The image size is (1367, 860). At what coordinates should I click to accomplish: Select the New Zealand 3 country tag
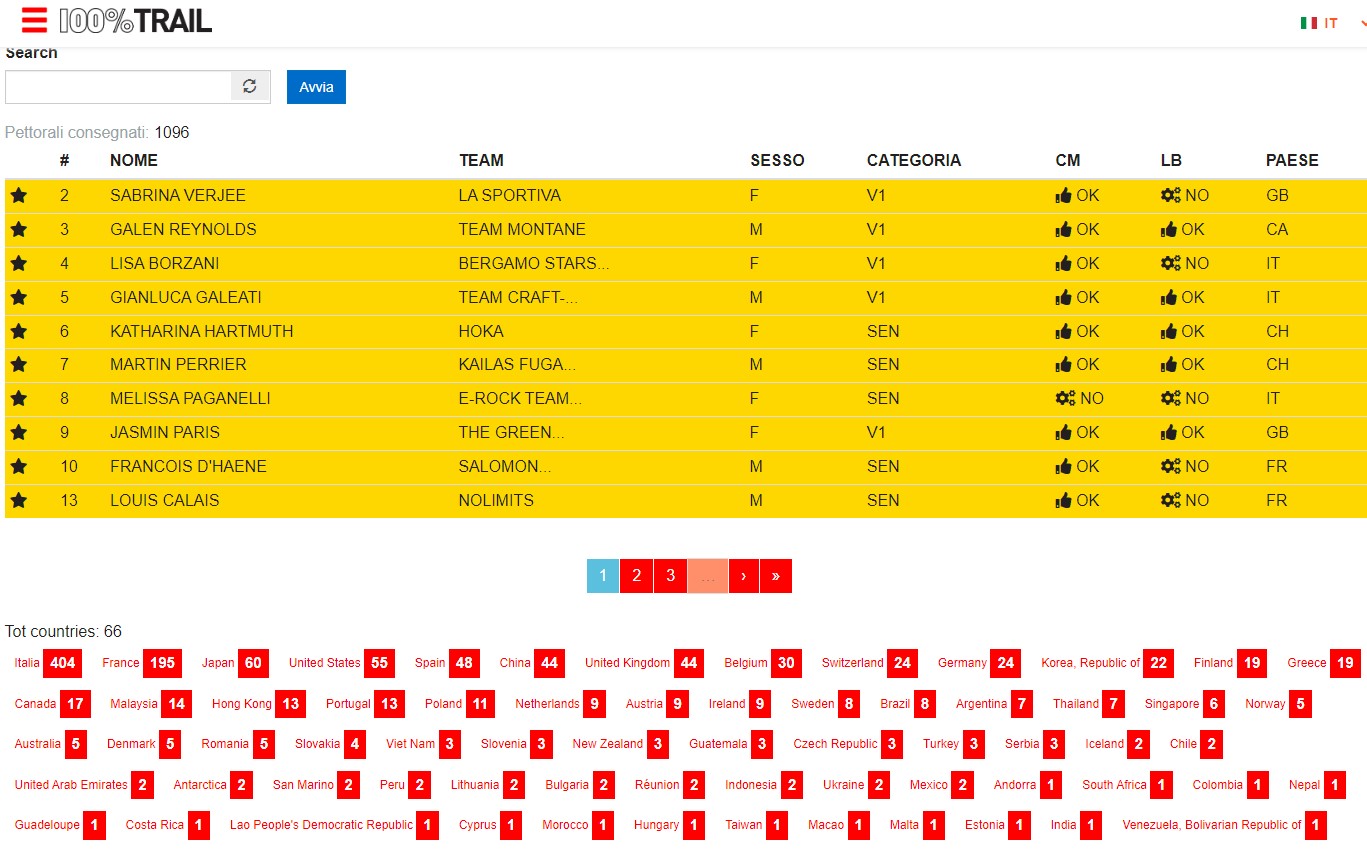[x=619, y=744]
